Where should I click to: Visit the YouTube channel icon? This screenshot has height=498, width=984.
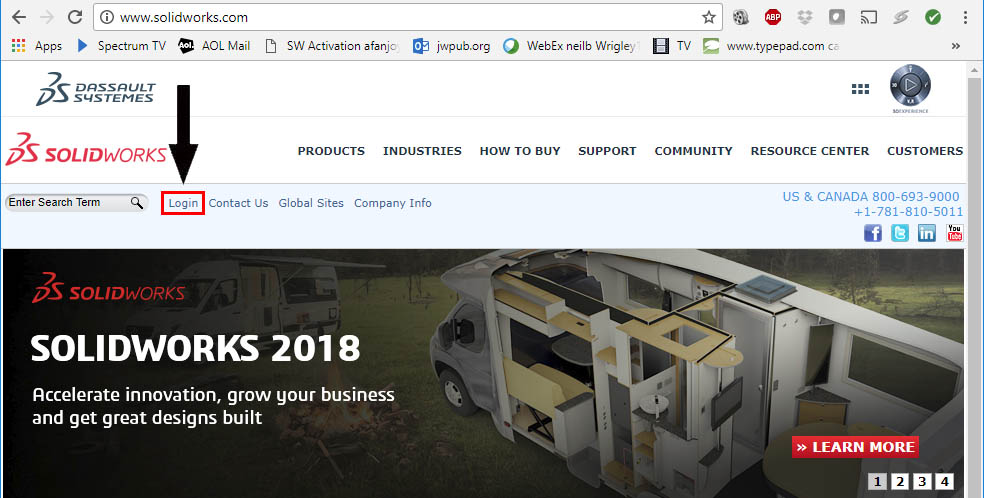point(955,233)
